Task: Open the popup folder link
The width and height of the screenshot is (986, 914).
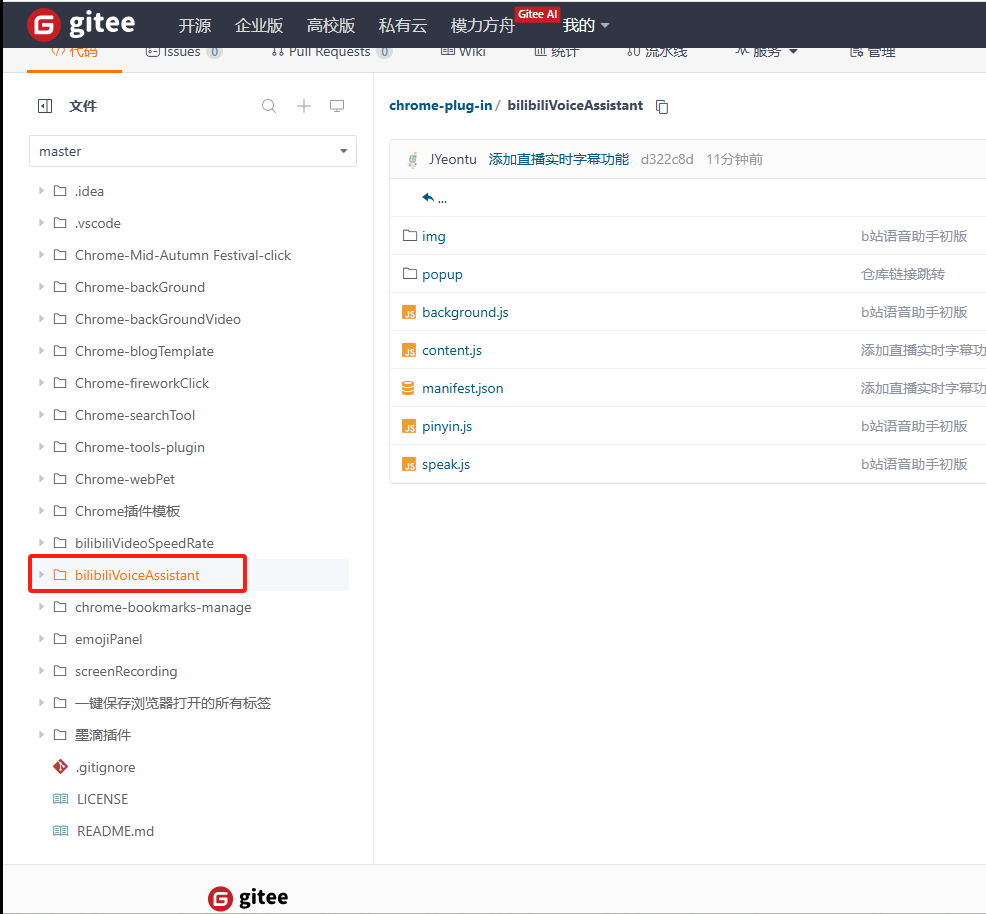Action: 442,274
